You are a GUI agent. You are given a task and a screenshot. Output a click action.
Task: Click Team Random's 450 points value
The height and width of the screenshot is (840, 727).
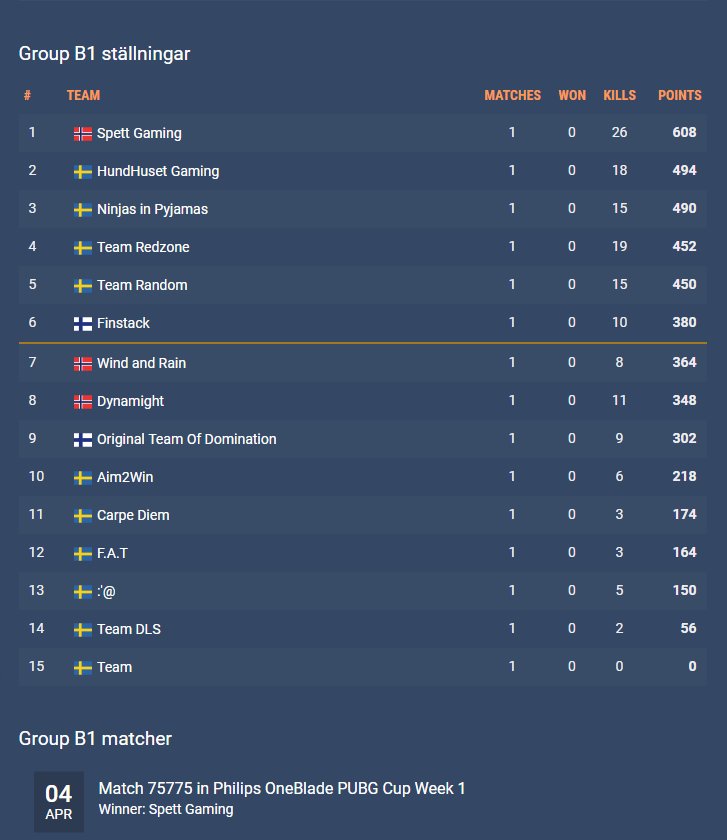click(685, 284)
